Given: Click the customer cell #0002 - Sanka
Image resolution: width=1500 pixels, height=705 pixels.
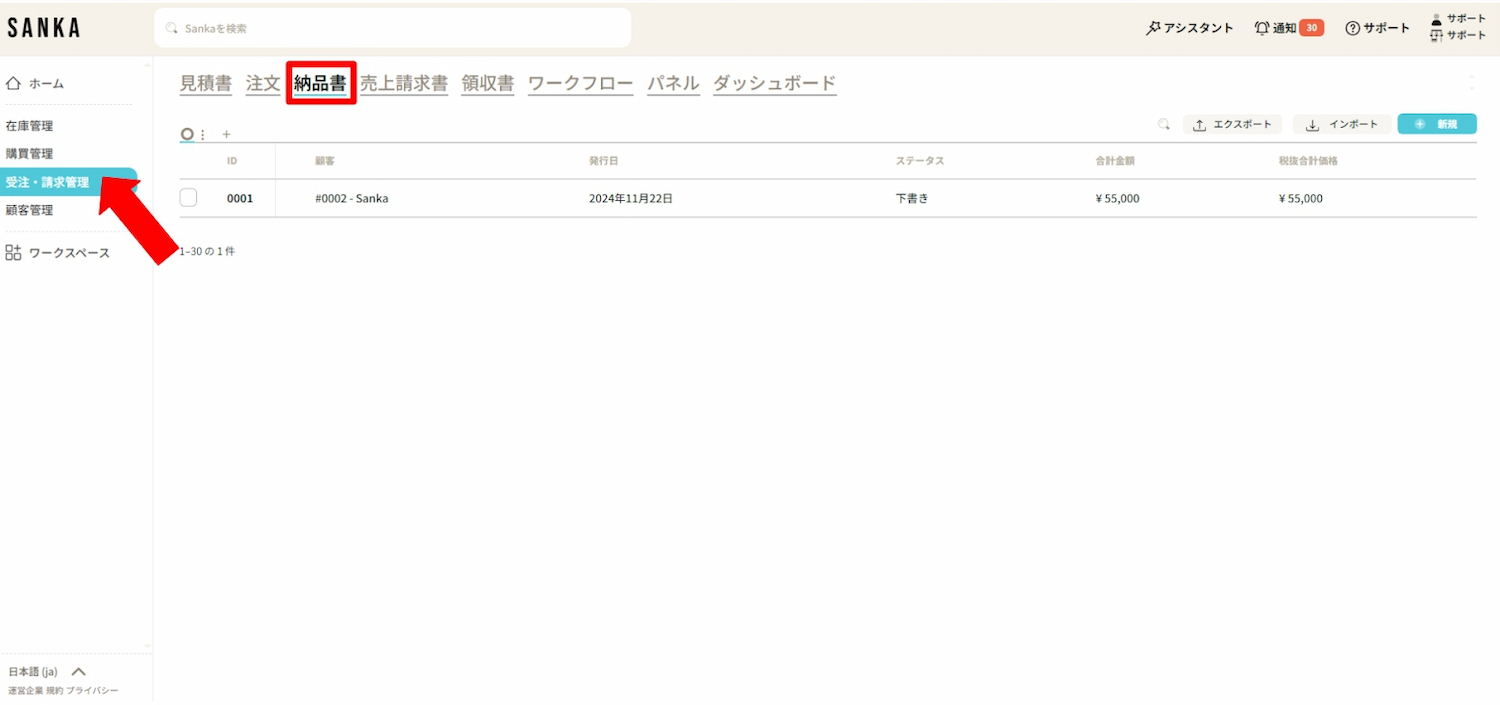Looking at the screenshot, I should coord(352,198).
